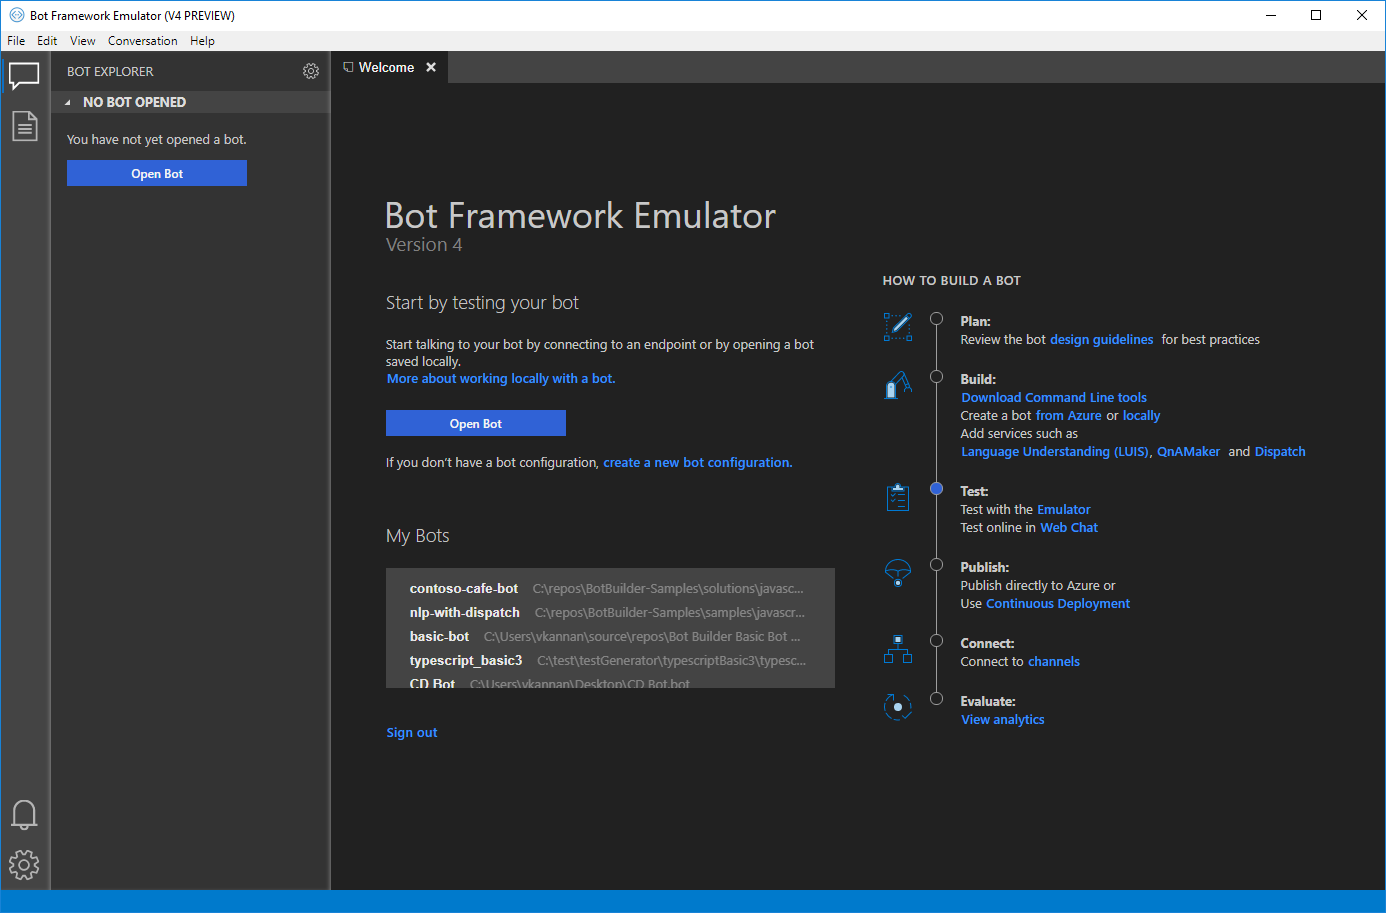Click the Build step robot arm icon

[898, 385]
